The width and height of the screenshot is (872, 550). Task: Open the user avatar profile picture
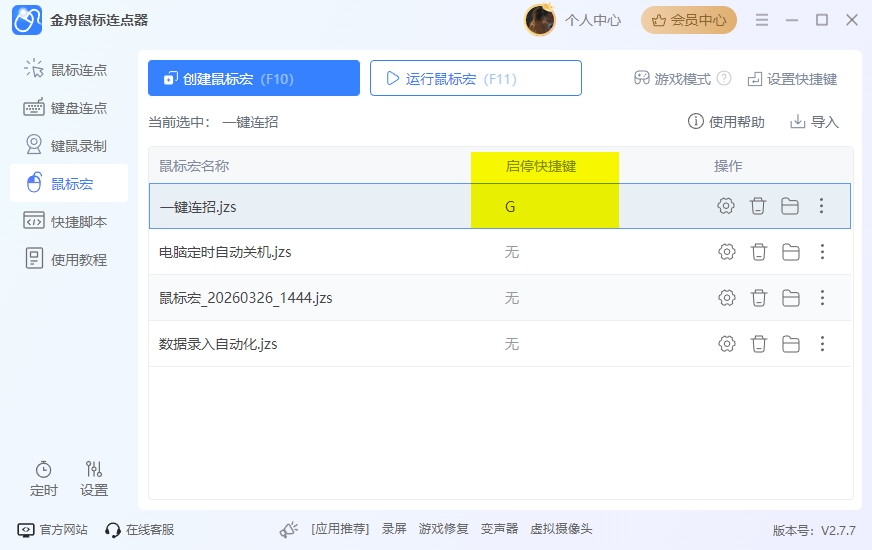click(x=539, y=20)
